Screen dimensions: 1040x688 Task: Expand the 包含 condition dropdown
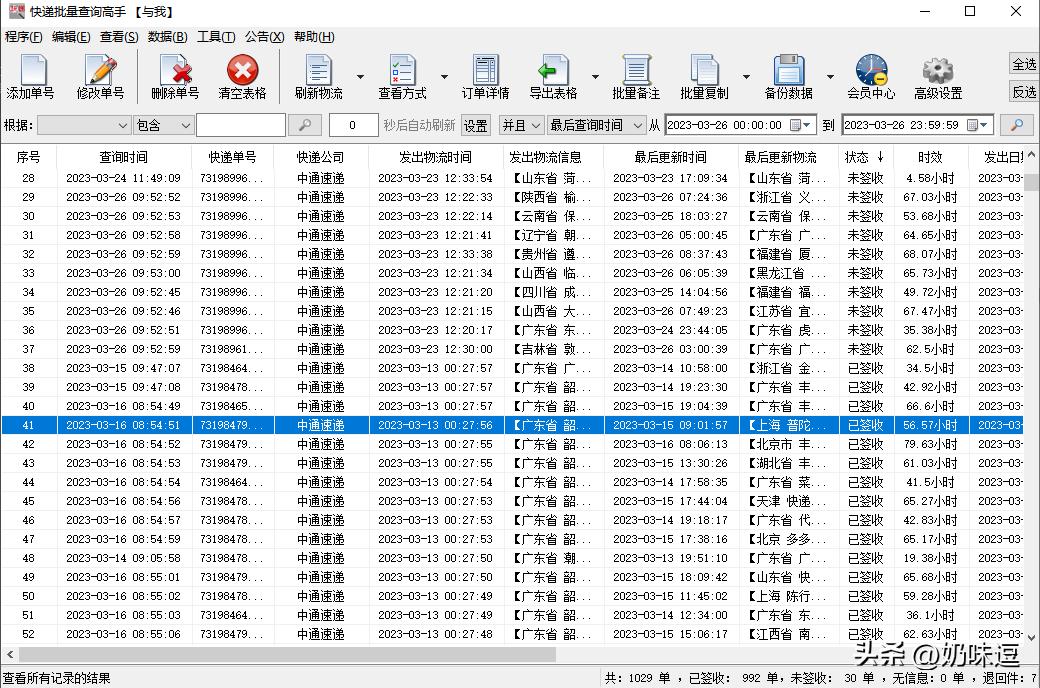tap(185, 125)
